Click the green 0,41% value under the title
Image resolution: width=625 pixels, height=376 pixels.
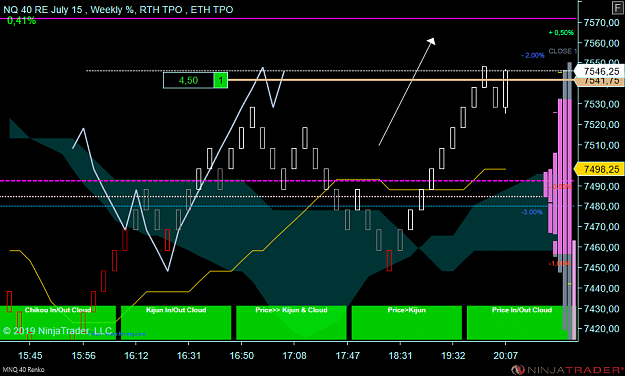[22, 21]
